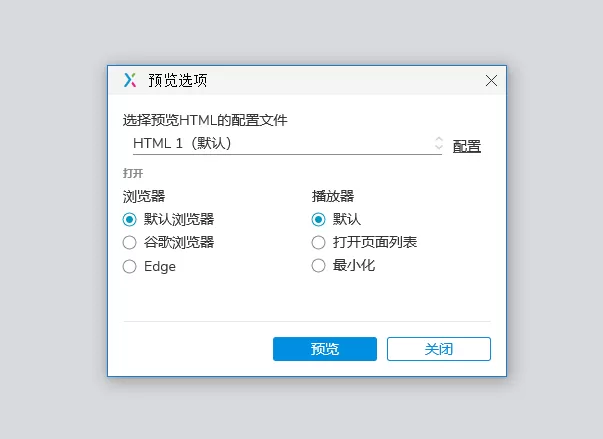Click the horizontal separator above the buttons
The height and width of the screenshot is (439, 603).
[x=307, y=321]
